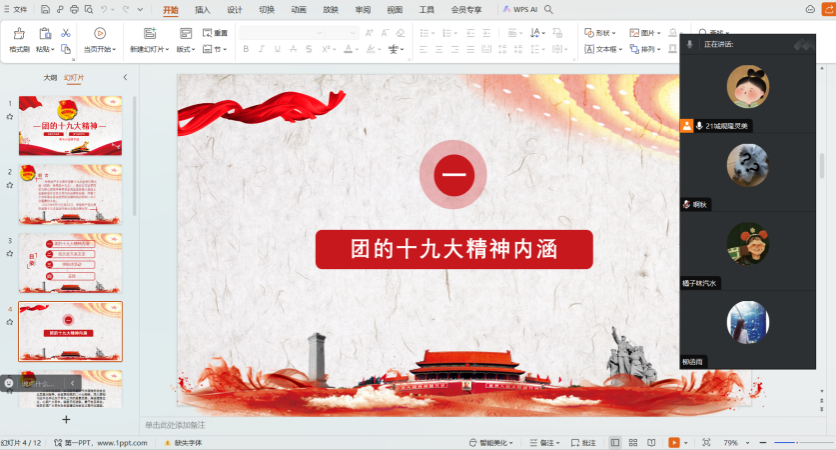This screenshot has height=450, width=836.
Task: Open the Insert (插入) ribbon tab
Action: 202,9
